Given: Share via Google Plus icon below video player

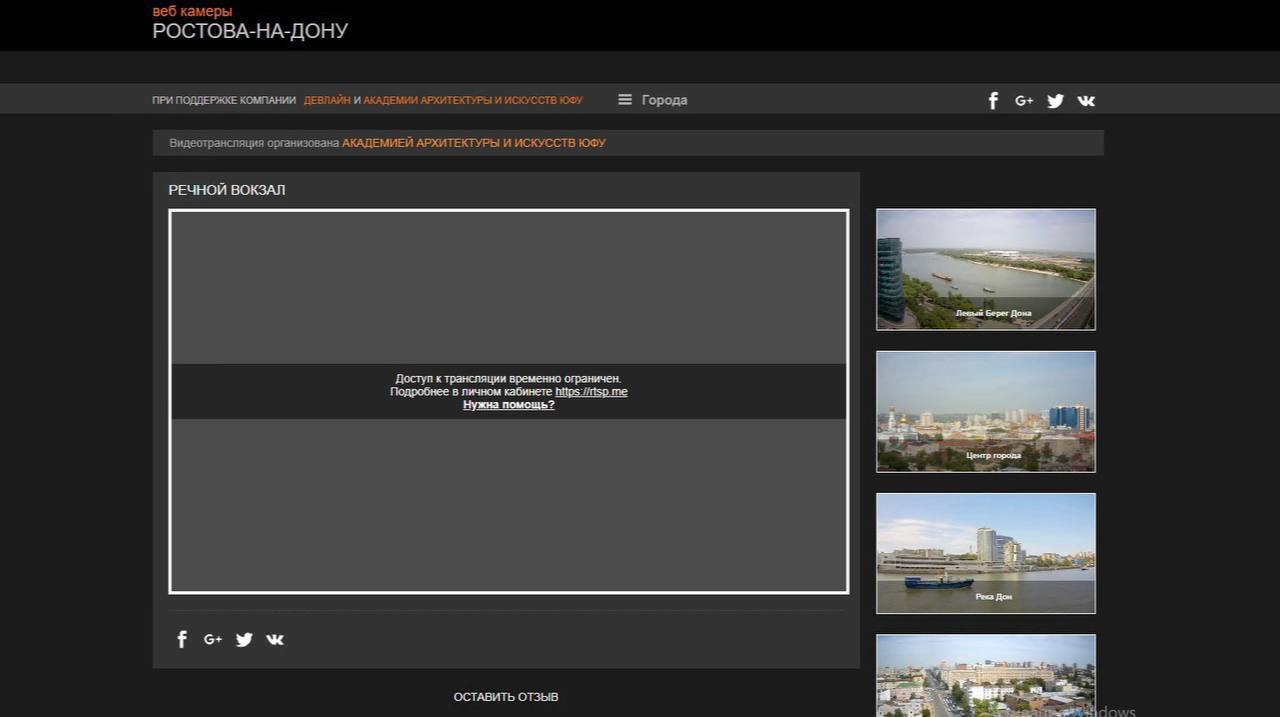Looking at the screenshot, I should (213, 639).
